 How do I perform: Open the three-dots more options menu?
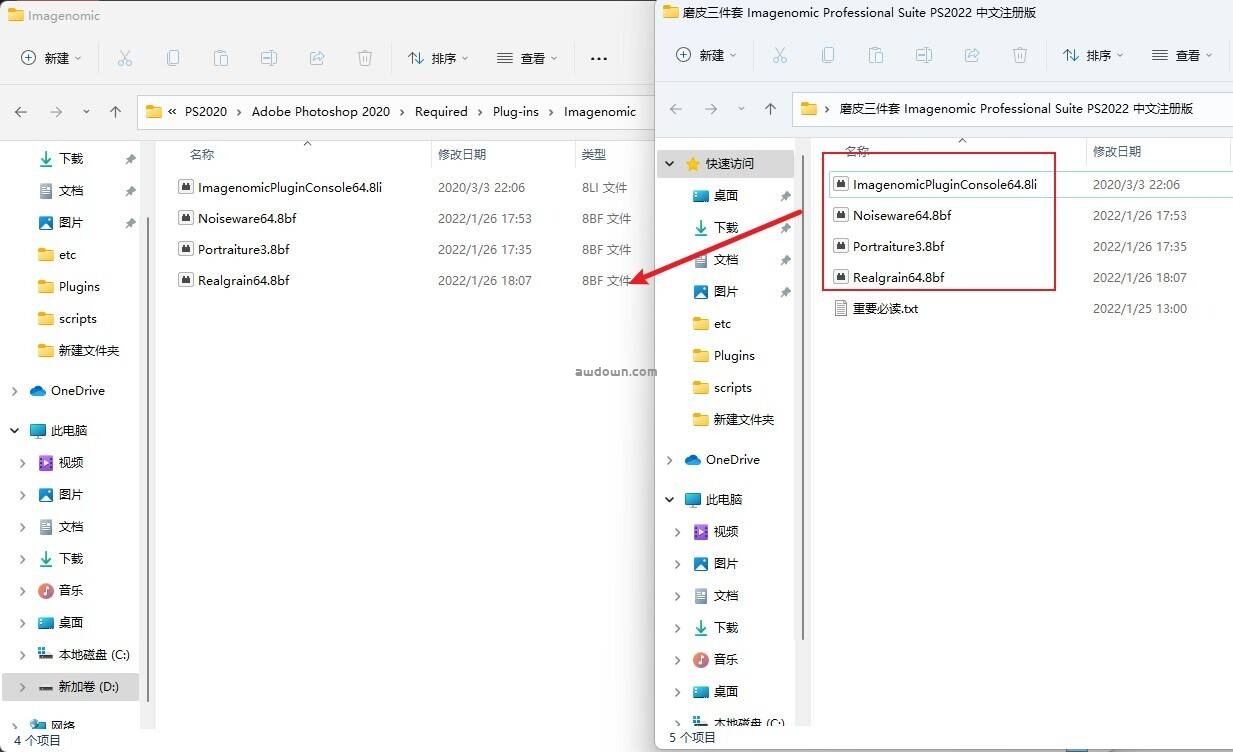599,58
